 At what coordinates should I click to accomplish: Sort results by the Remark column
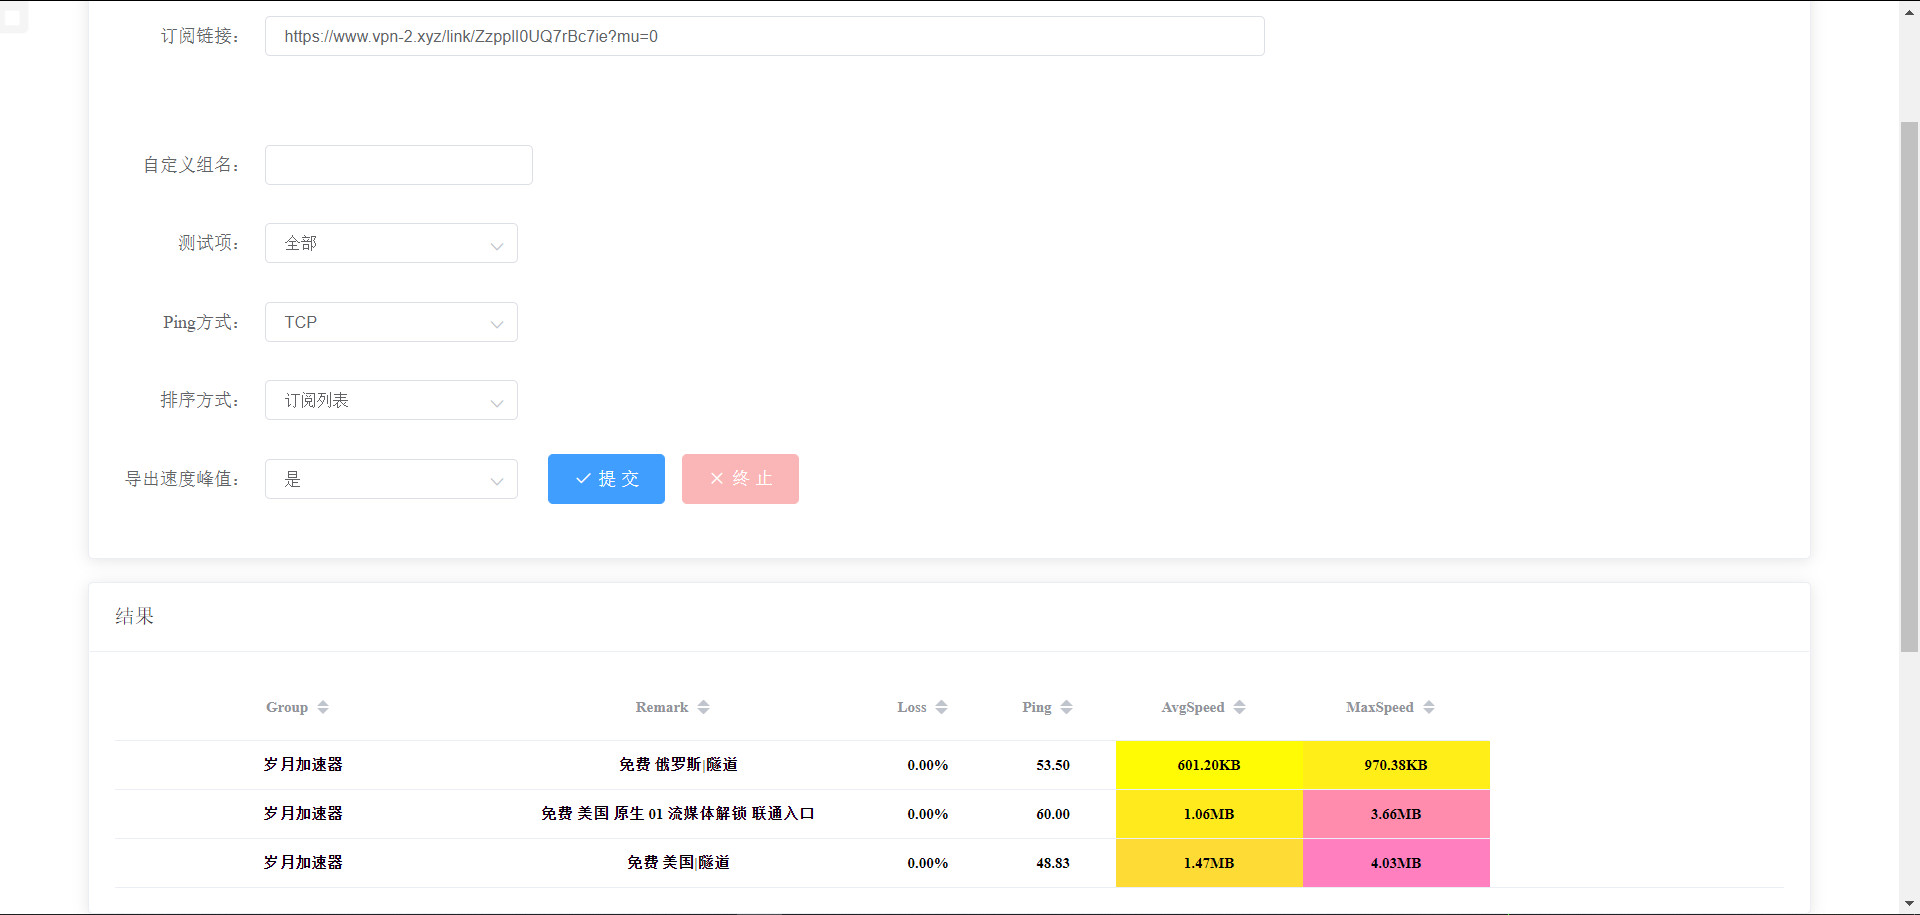[x=672, y=707]
